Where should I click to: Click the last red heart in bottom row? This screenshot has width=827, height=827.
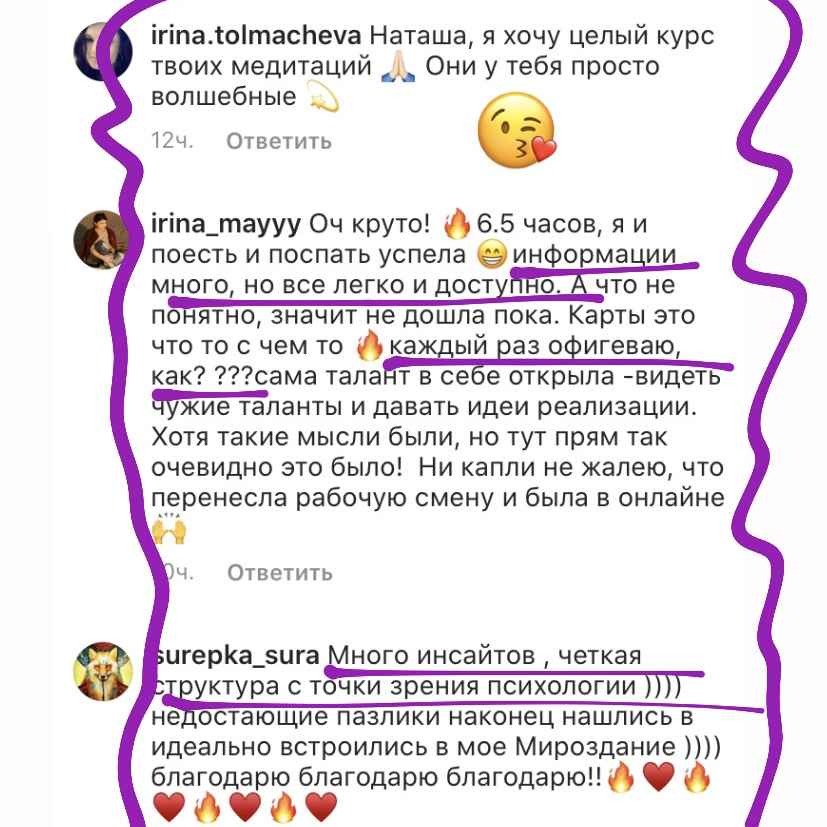[x=321, y=807]
